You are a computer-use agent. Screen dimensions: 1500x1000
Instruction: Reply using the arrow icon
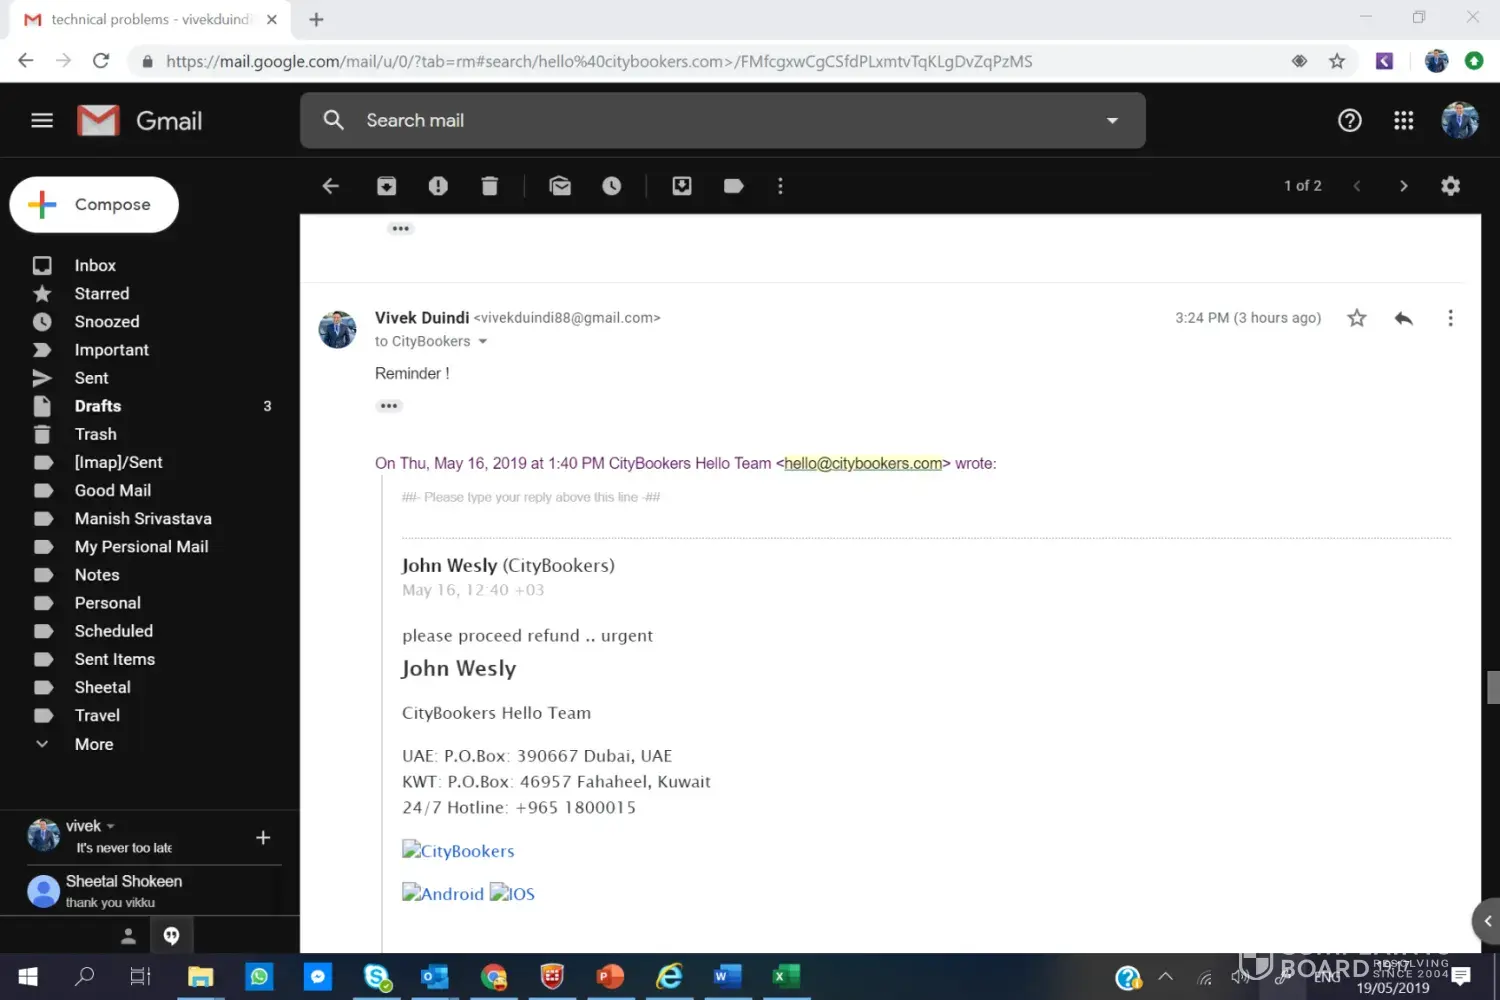point(1403,318)
